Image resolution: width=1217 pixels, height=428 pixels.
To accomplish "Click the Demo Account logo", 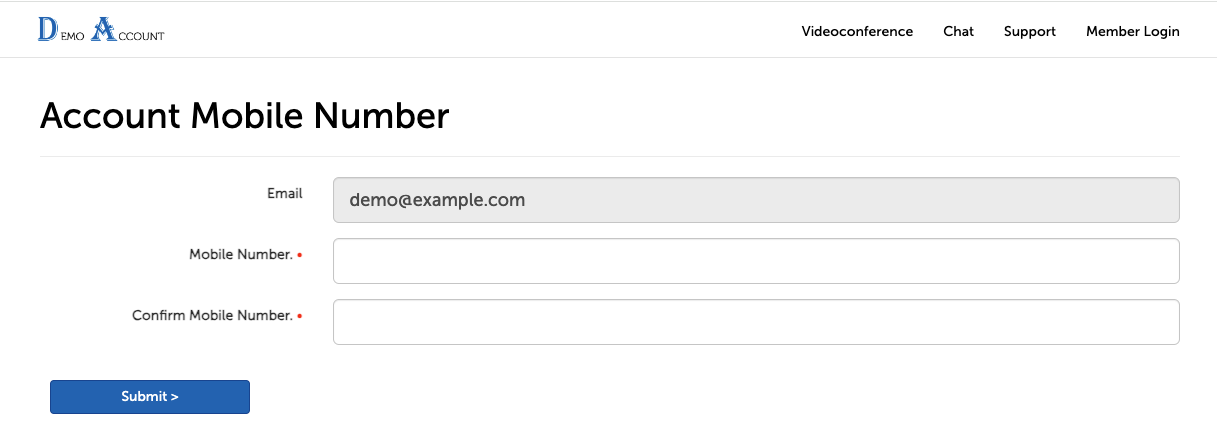I will [100, 31].
